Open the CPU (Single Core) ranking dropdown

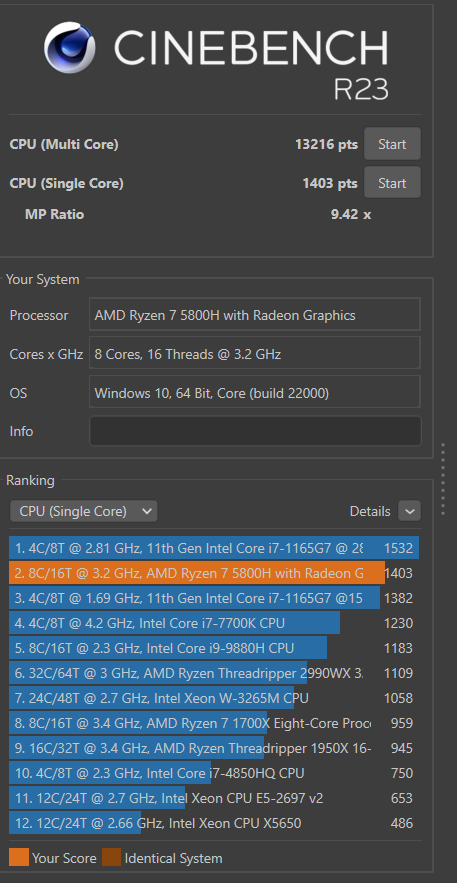click(x=83, y=511)
